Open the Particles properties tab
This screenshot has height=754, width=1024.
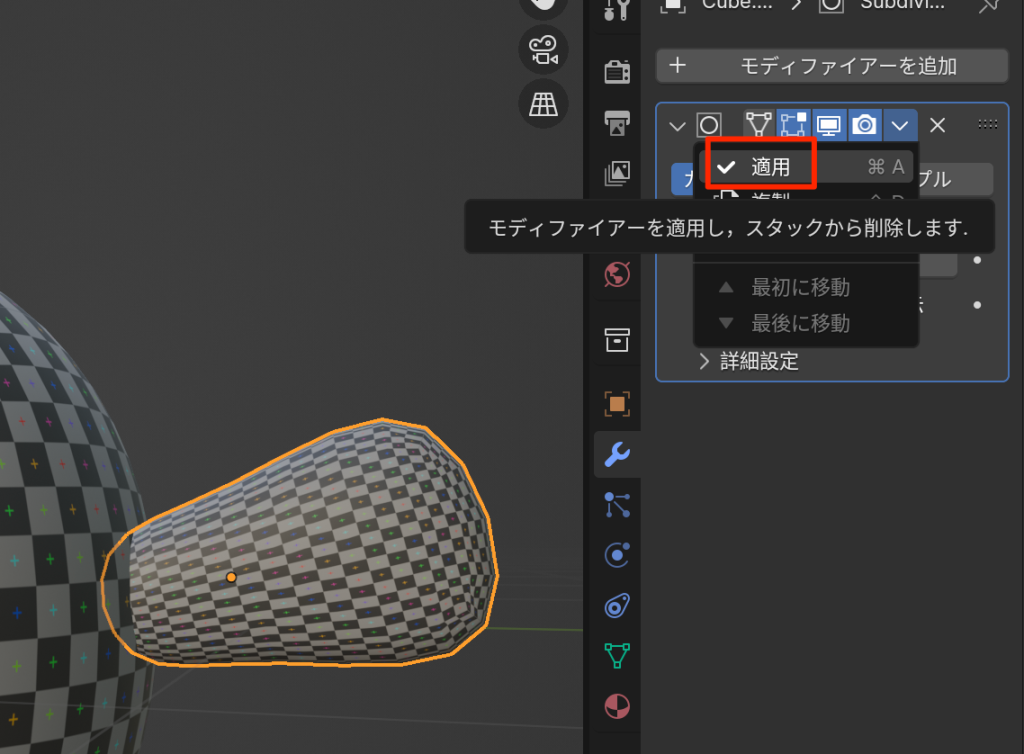click(617, 505)
